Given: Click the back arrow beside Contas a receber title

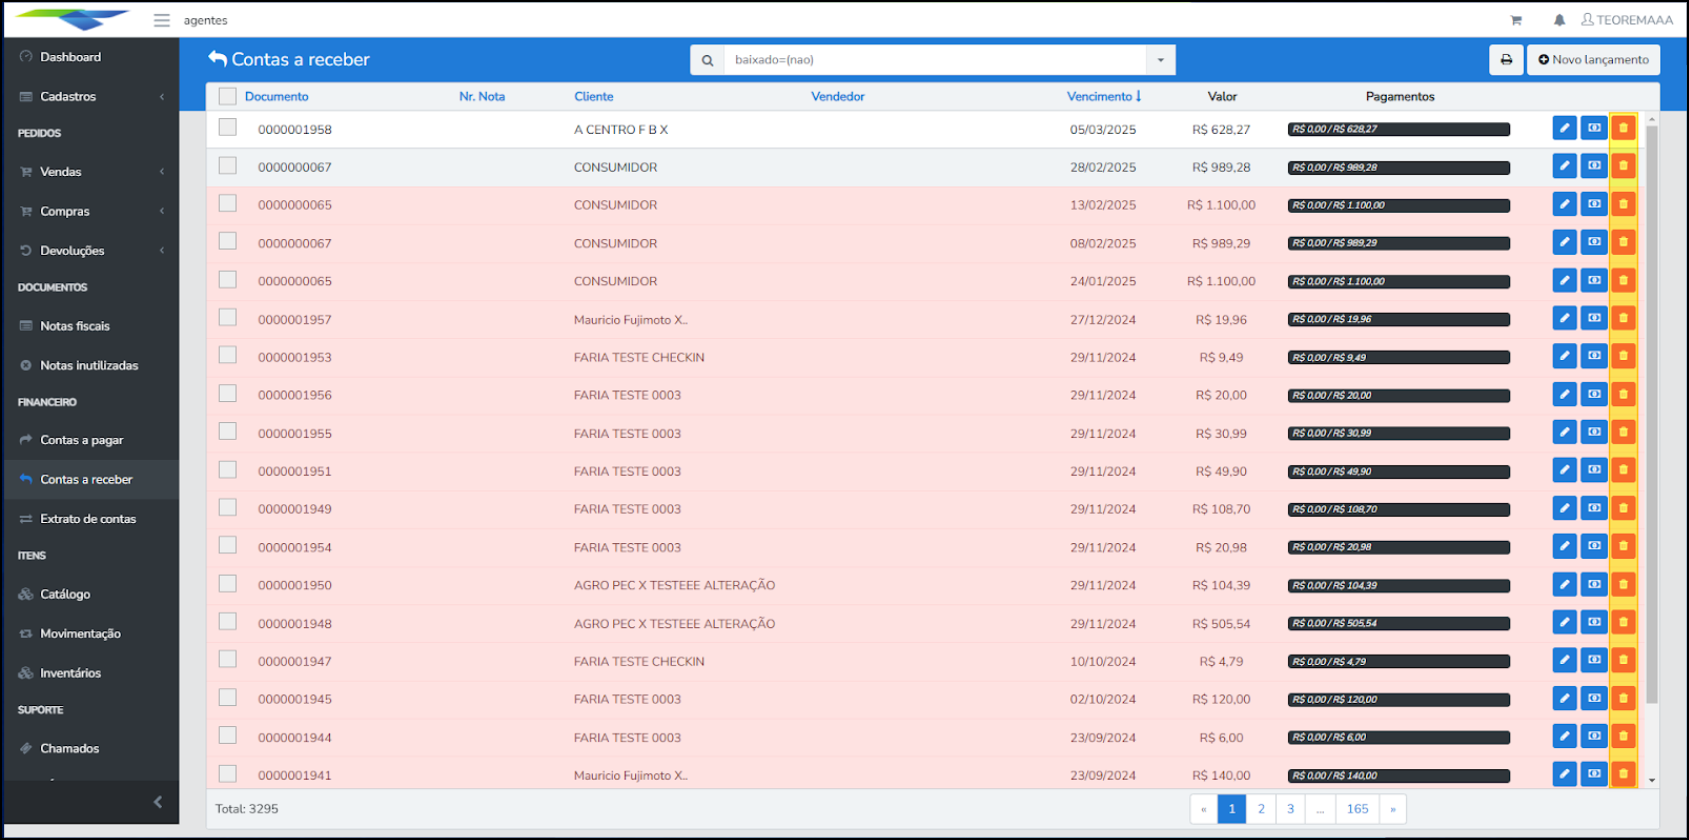Looking at the screenshot, I should coord(217,58).
